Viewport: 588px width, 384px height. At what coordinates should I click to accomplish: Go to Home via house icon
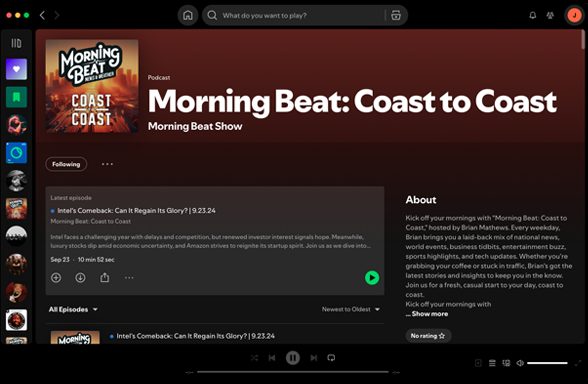pyautogui.click(x=188, y=15)
